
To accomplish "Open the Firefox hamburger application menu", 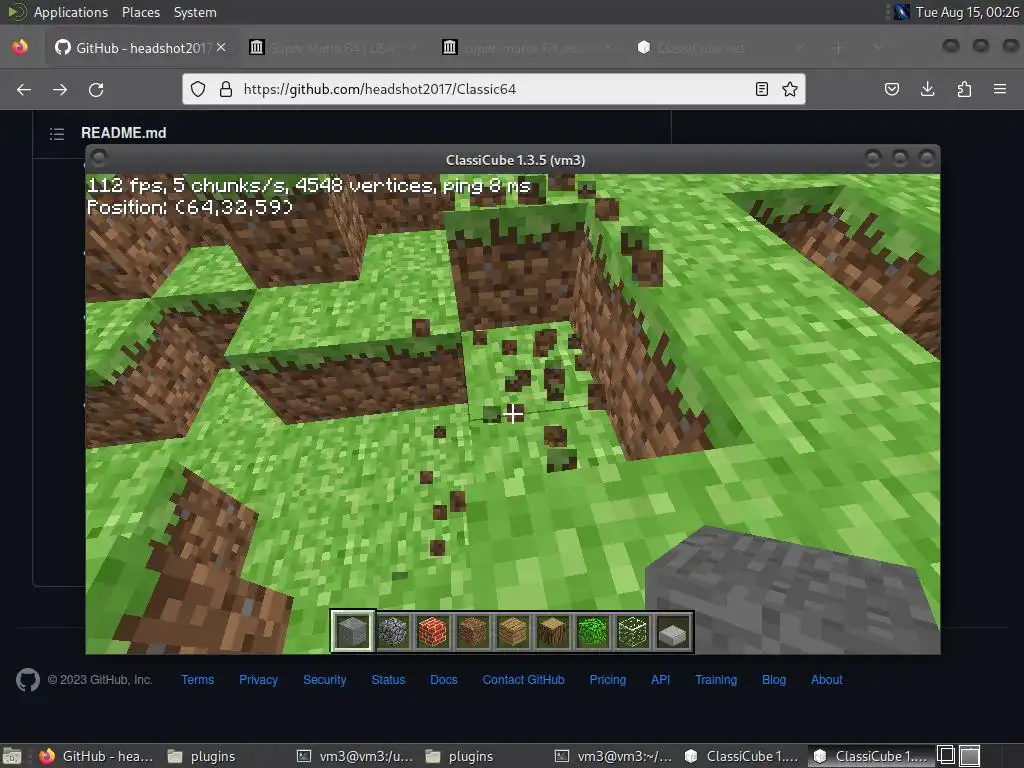I will click(x=1000, y=89).
